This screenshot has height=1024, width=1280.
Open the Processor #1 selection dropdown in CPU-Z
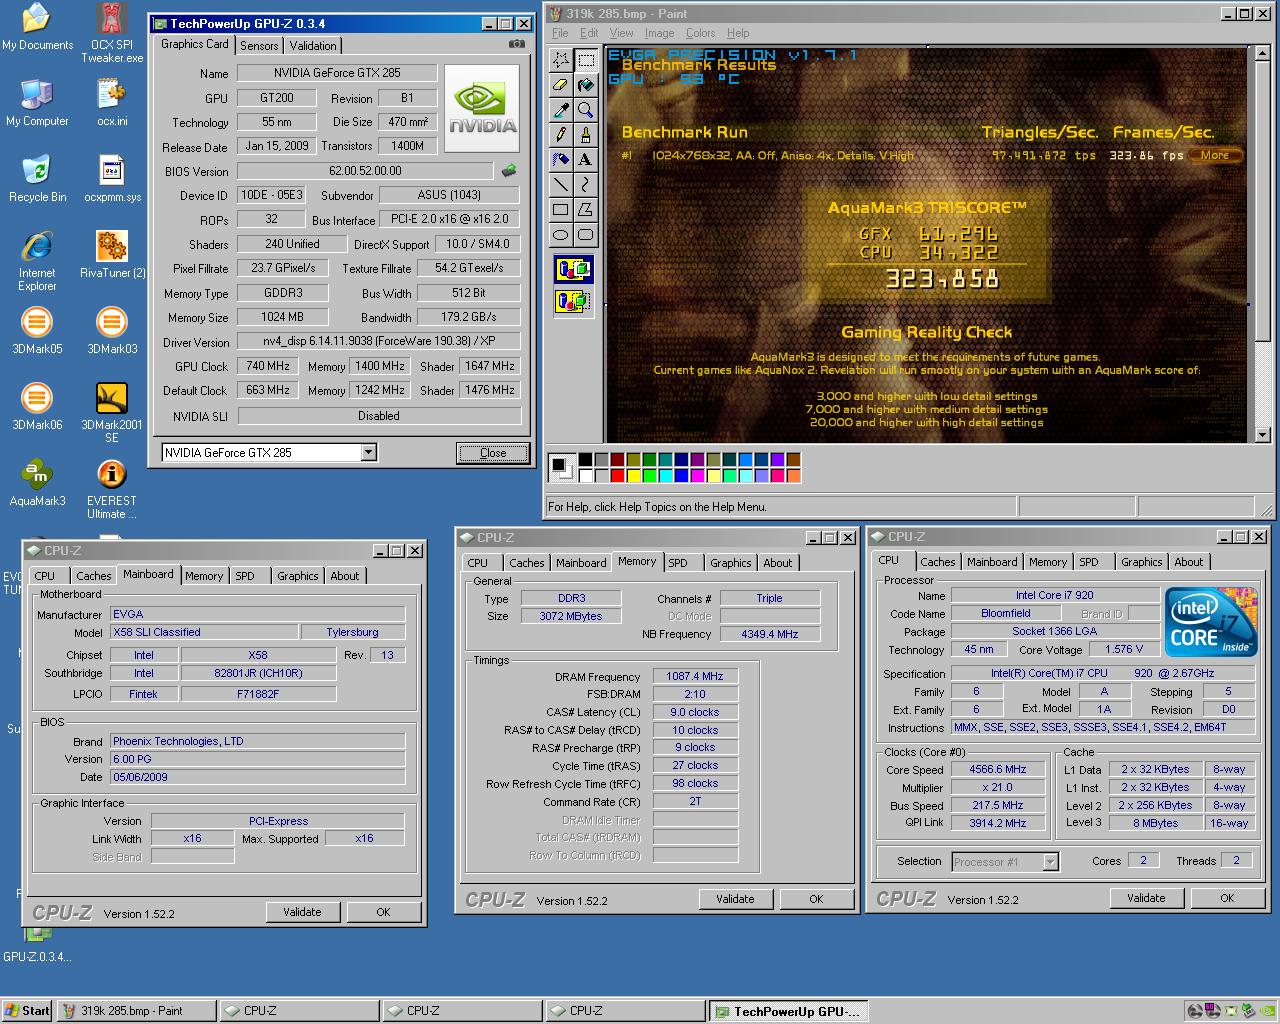pyautogui.click(x=1050, y=862)
